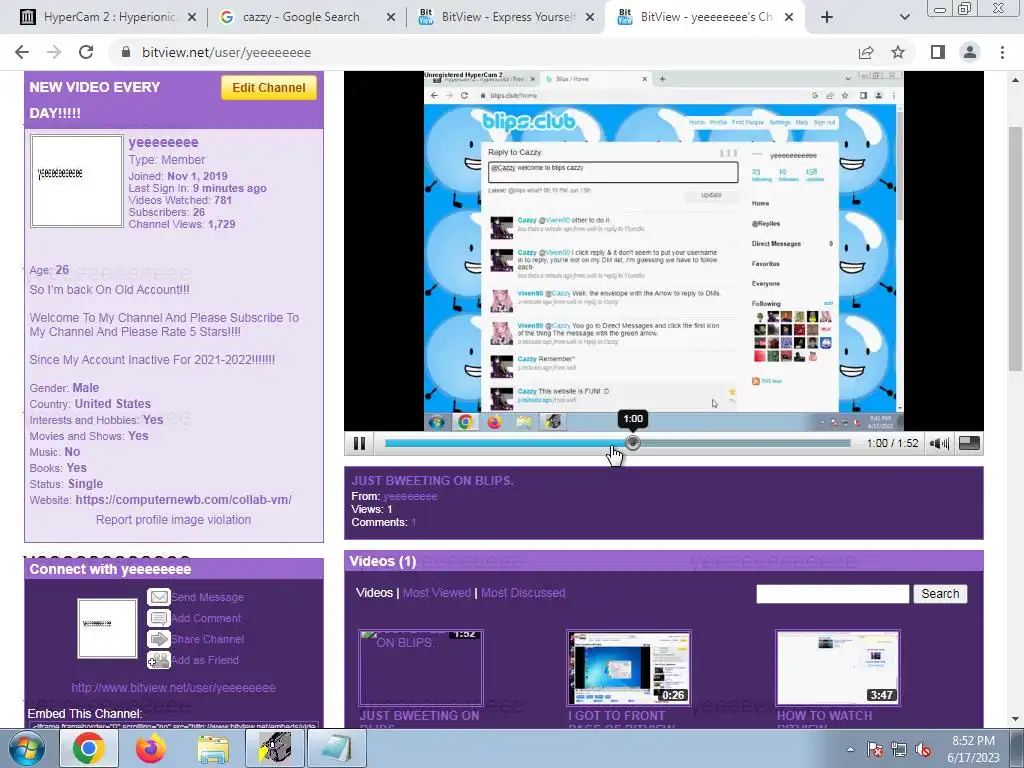Click the muted speaker tray icon

click(x=923, y=749)
